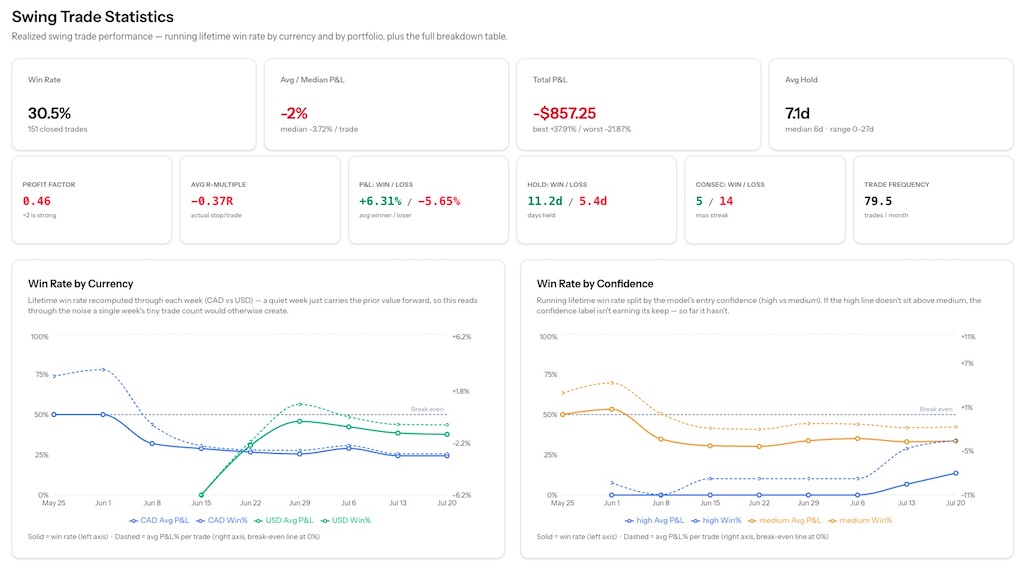This screenshot has width=1024, height=569.
Task: Hide the USD Avg P&L legend series
Action: click(284, 521)
